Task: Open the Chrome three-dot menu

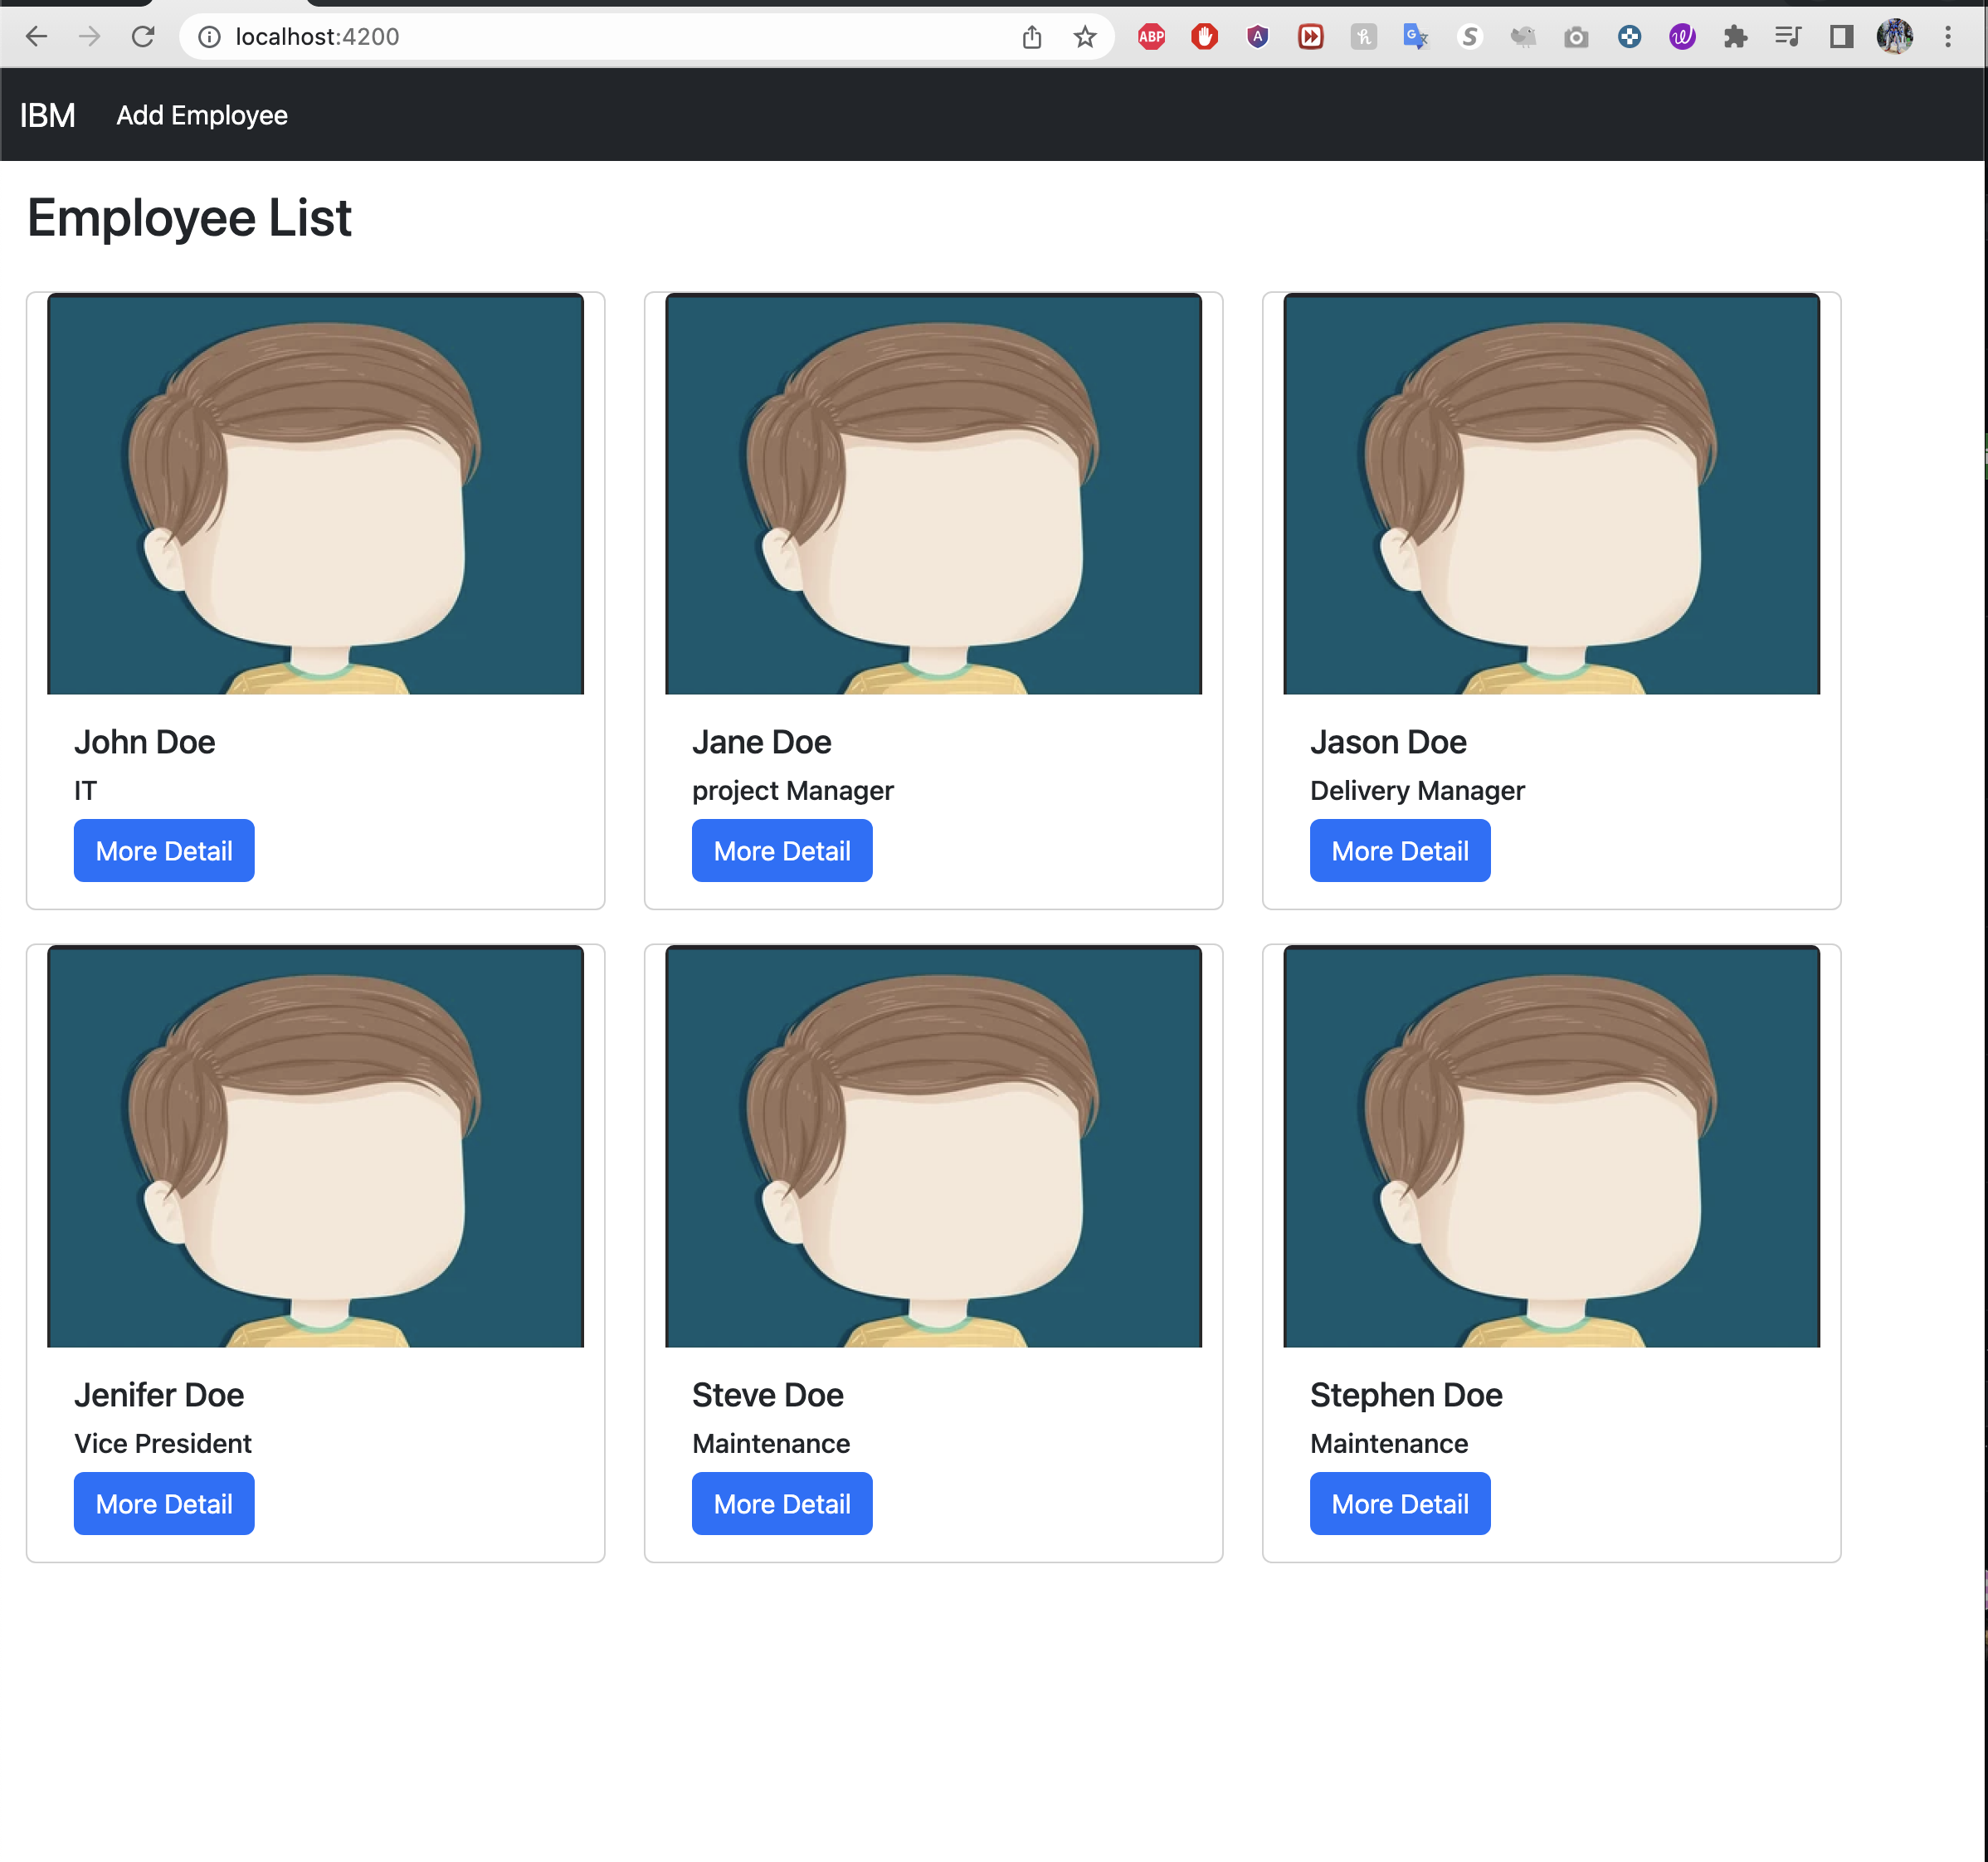Action: (x=1947, y=37)
